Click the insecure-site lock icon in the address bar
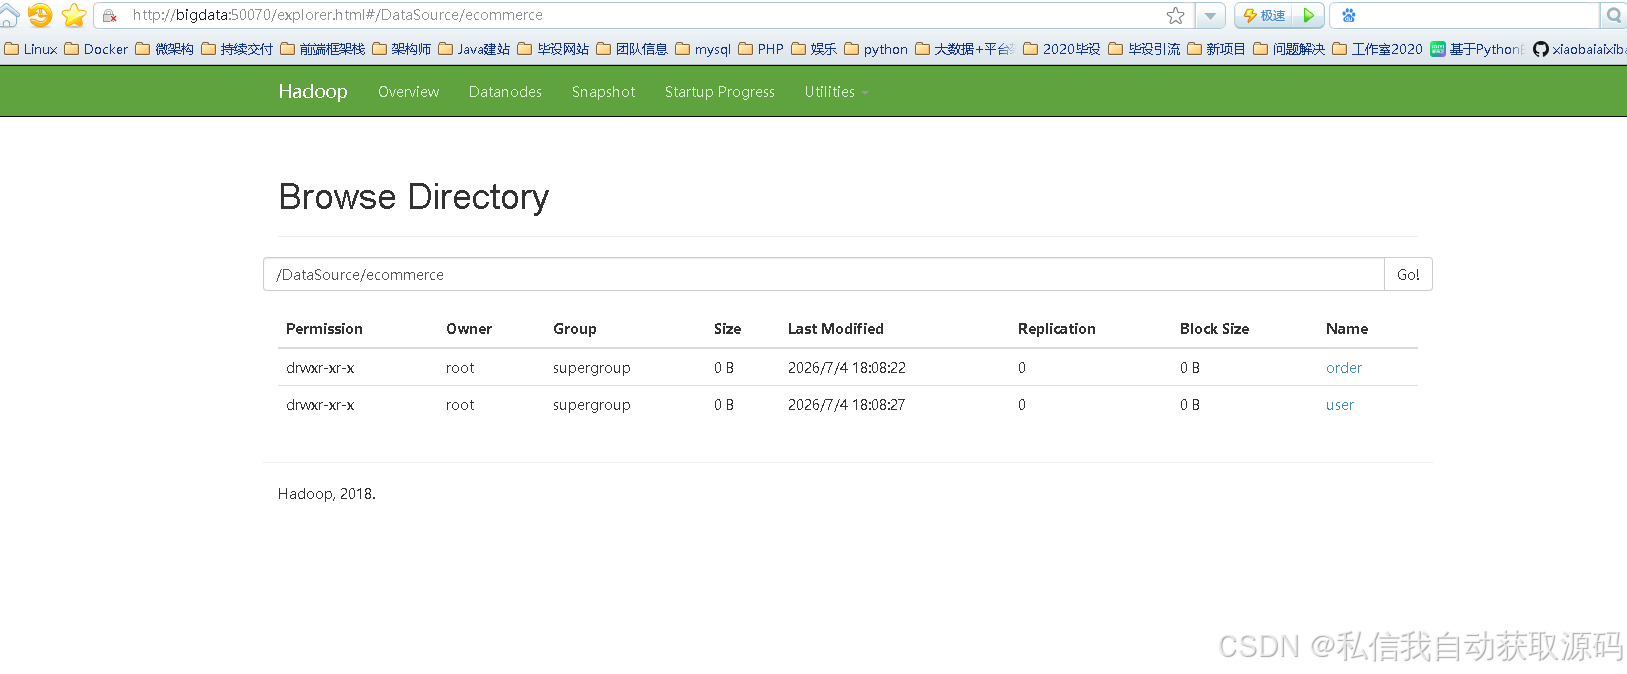This screenshot has height=674, width=1627. (x=110, y=16)
